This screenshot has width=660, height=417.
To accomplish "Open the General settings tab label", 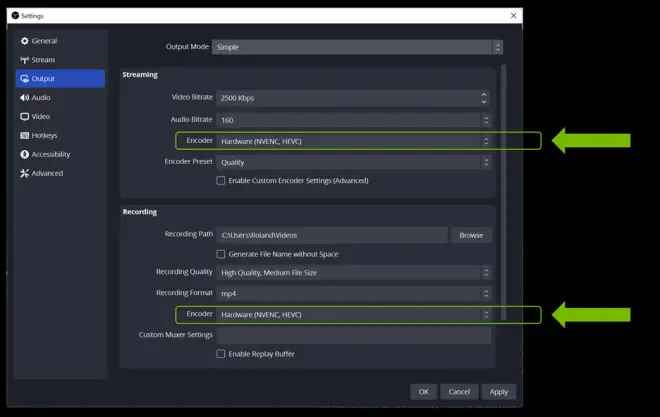I will click(44, 41).
